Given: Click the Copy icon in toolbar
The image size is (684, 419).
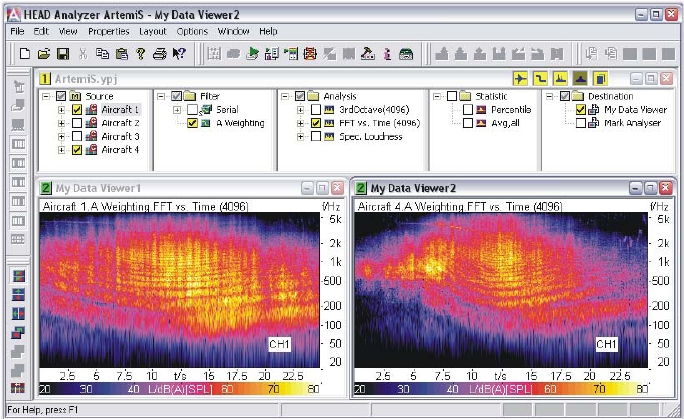Looking at the screenshot, I should point(102,54).
